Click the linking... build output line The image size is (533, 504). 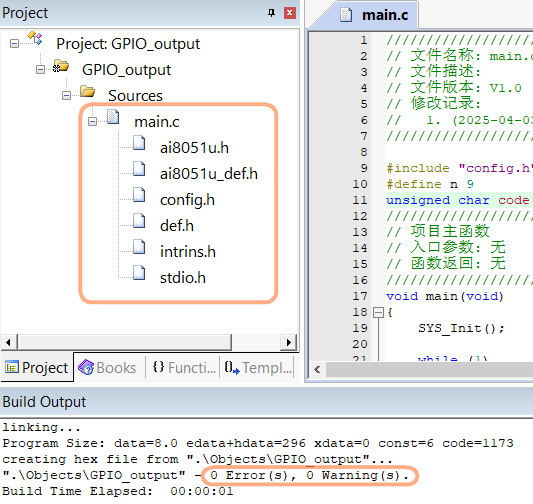tap(41, 427)
